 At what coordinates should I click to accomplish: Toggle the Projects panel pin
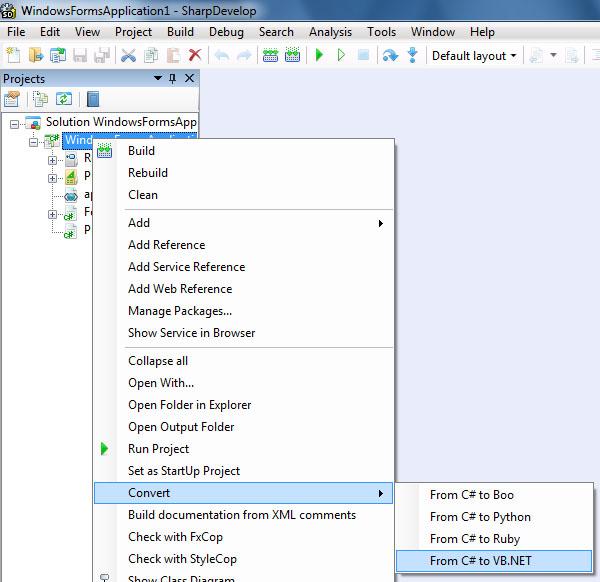pyautogui.click(x=173, y=78)
